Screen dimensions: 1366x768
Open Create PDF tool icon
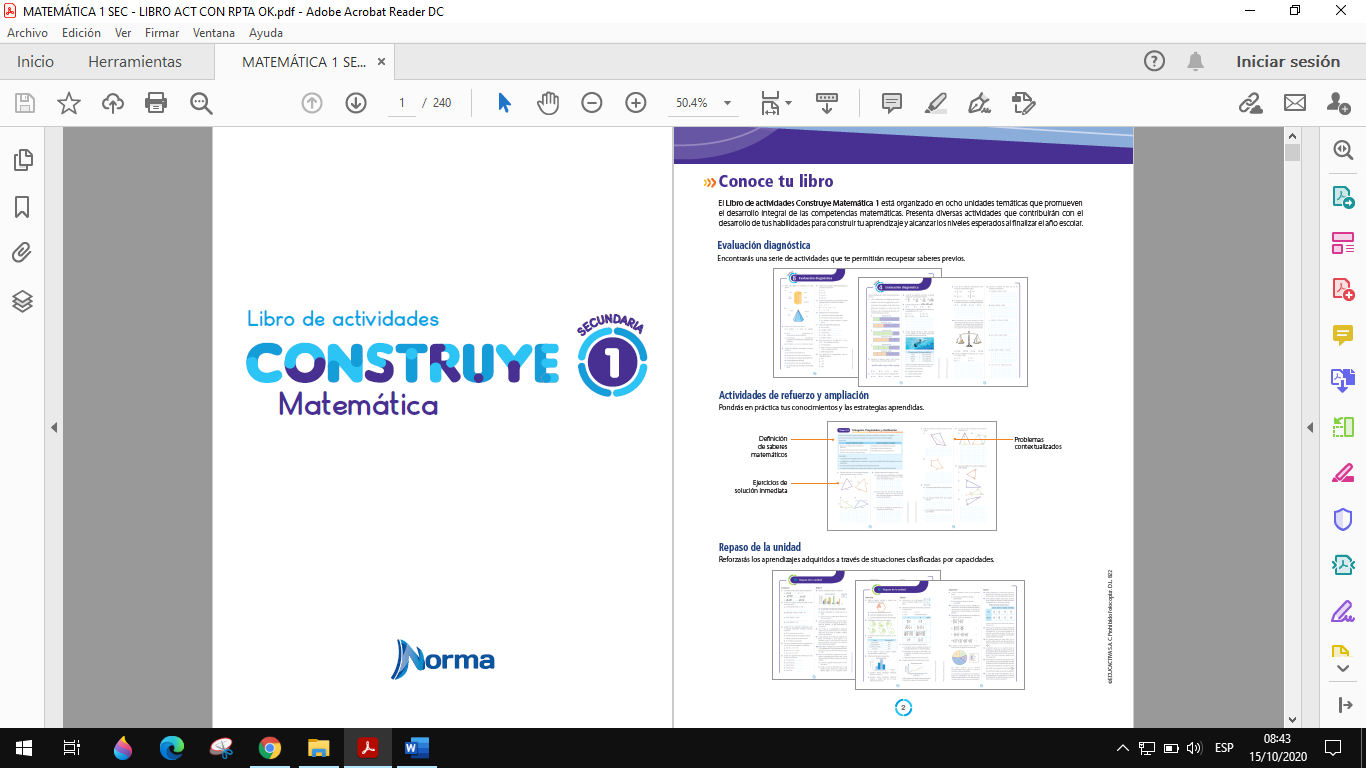point(1343,289)
